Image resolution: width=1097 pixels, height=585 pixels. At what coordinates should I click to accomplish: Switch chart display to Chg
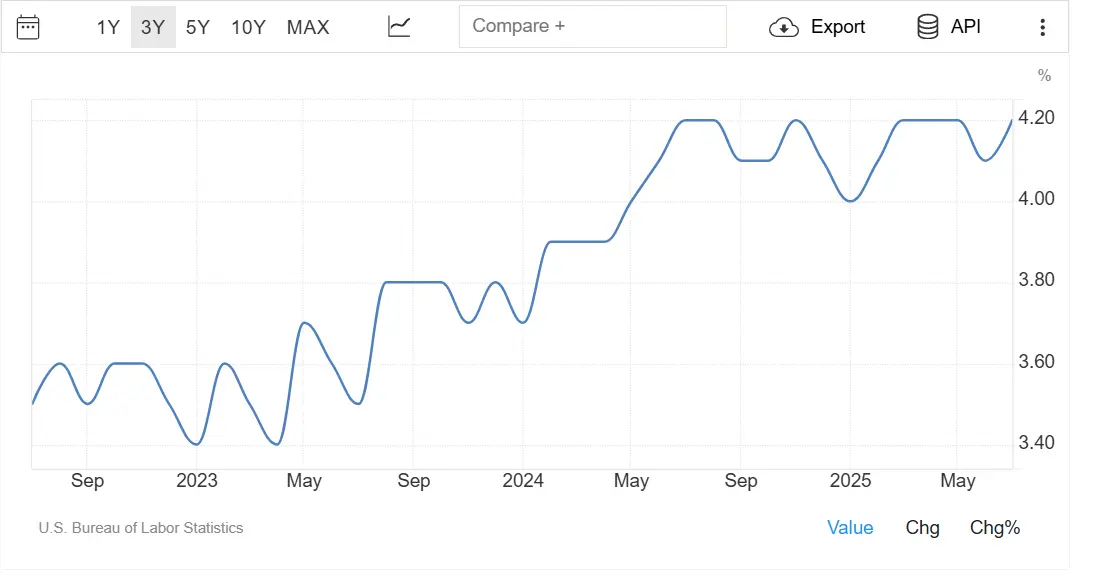(x=923, y=528)
